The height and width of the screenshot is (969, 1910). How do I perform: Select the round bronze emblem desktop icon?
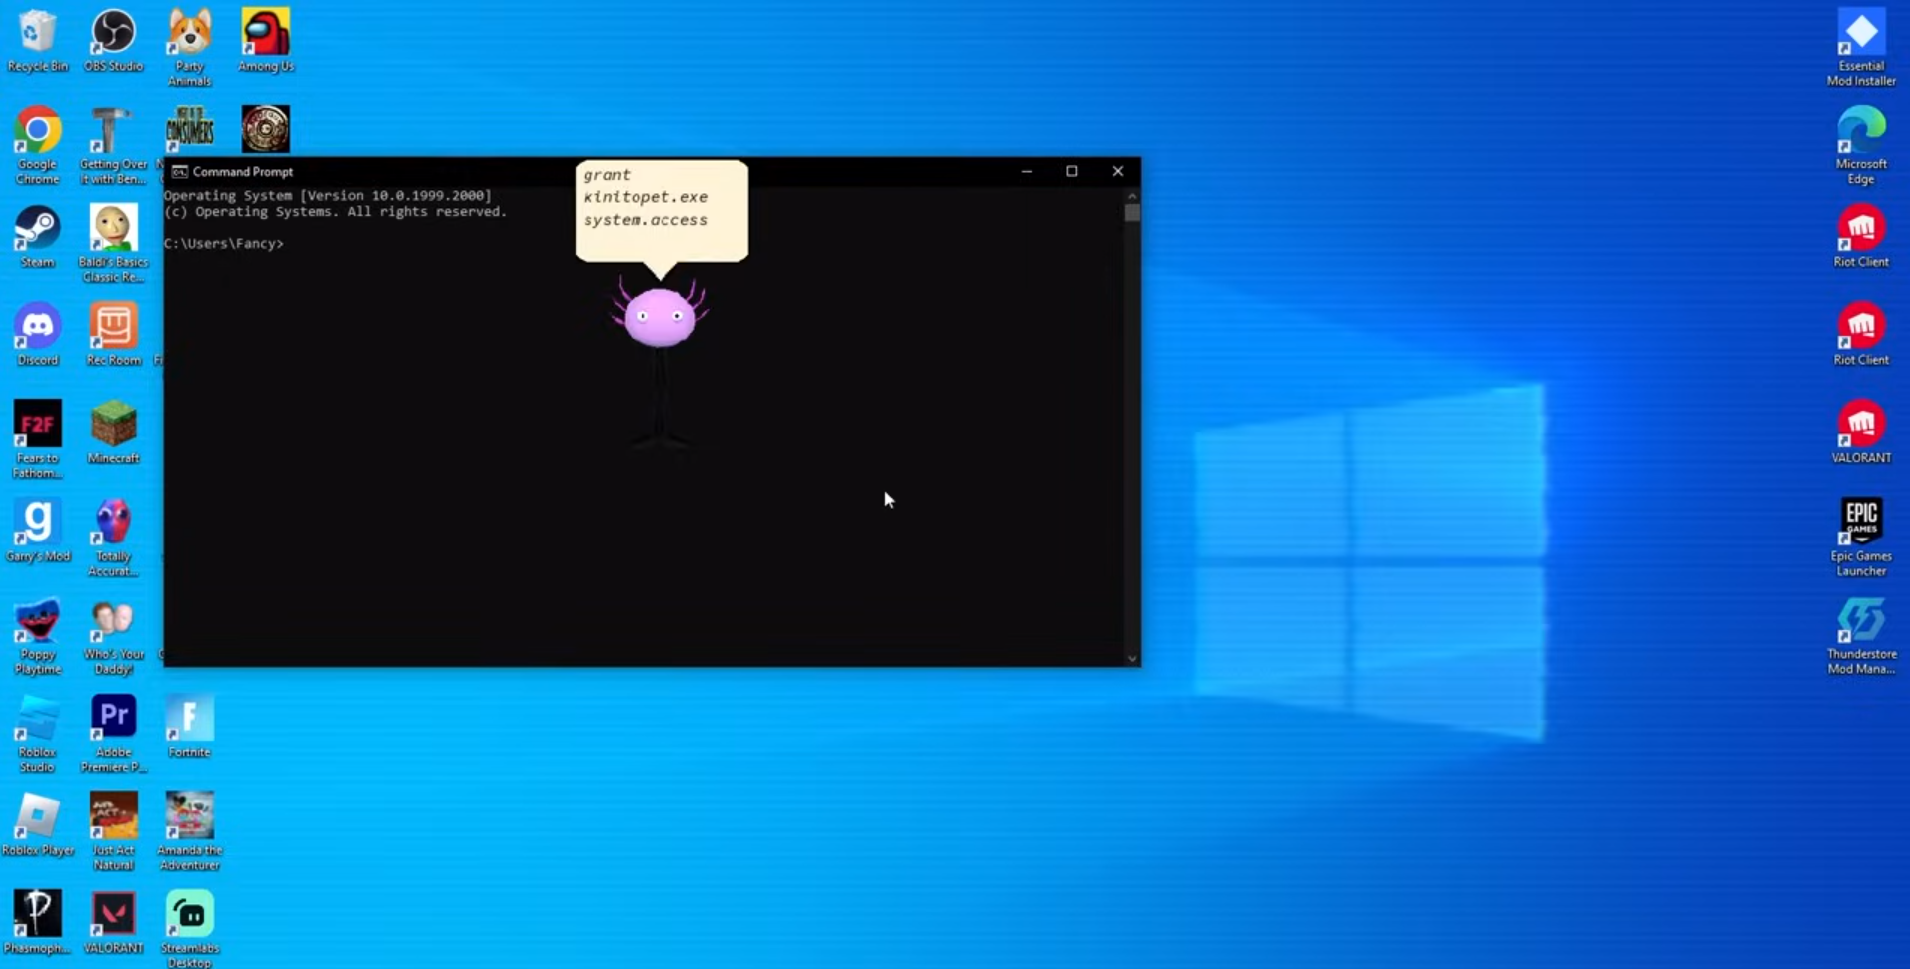click(x=265, y=129)
